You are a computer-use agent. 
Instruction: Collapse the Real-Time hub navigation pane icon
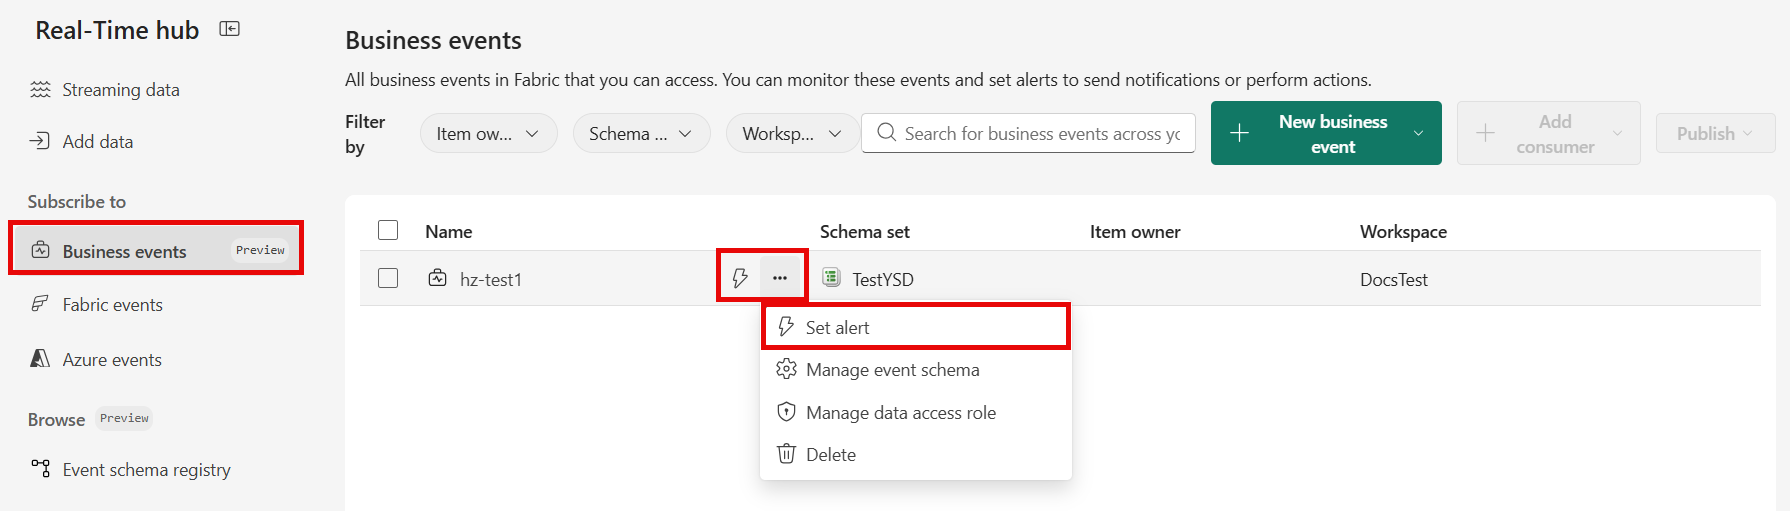coord(230,29)
